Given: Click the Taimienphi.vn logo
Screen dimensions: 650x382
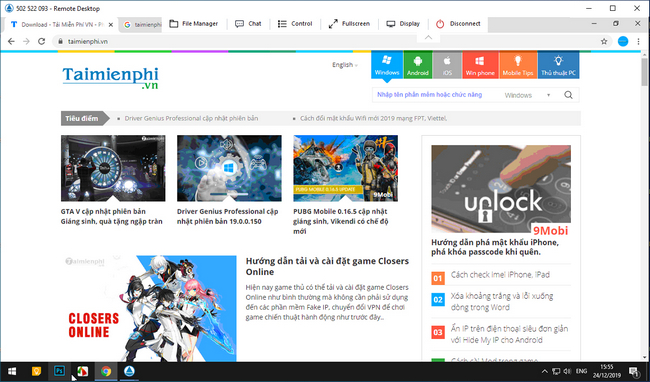Looking at the screenshot, I should click(110, 78).
